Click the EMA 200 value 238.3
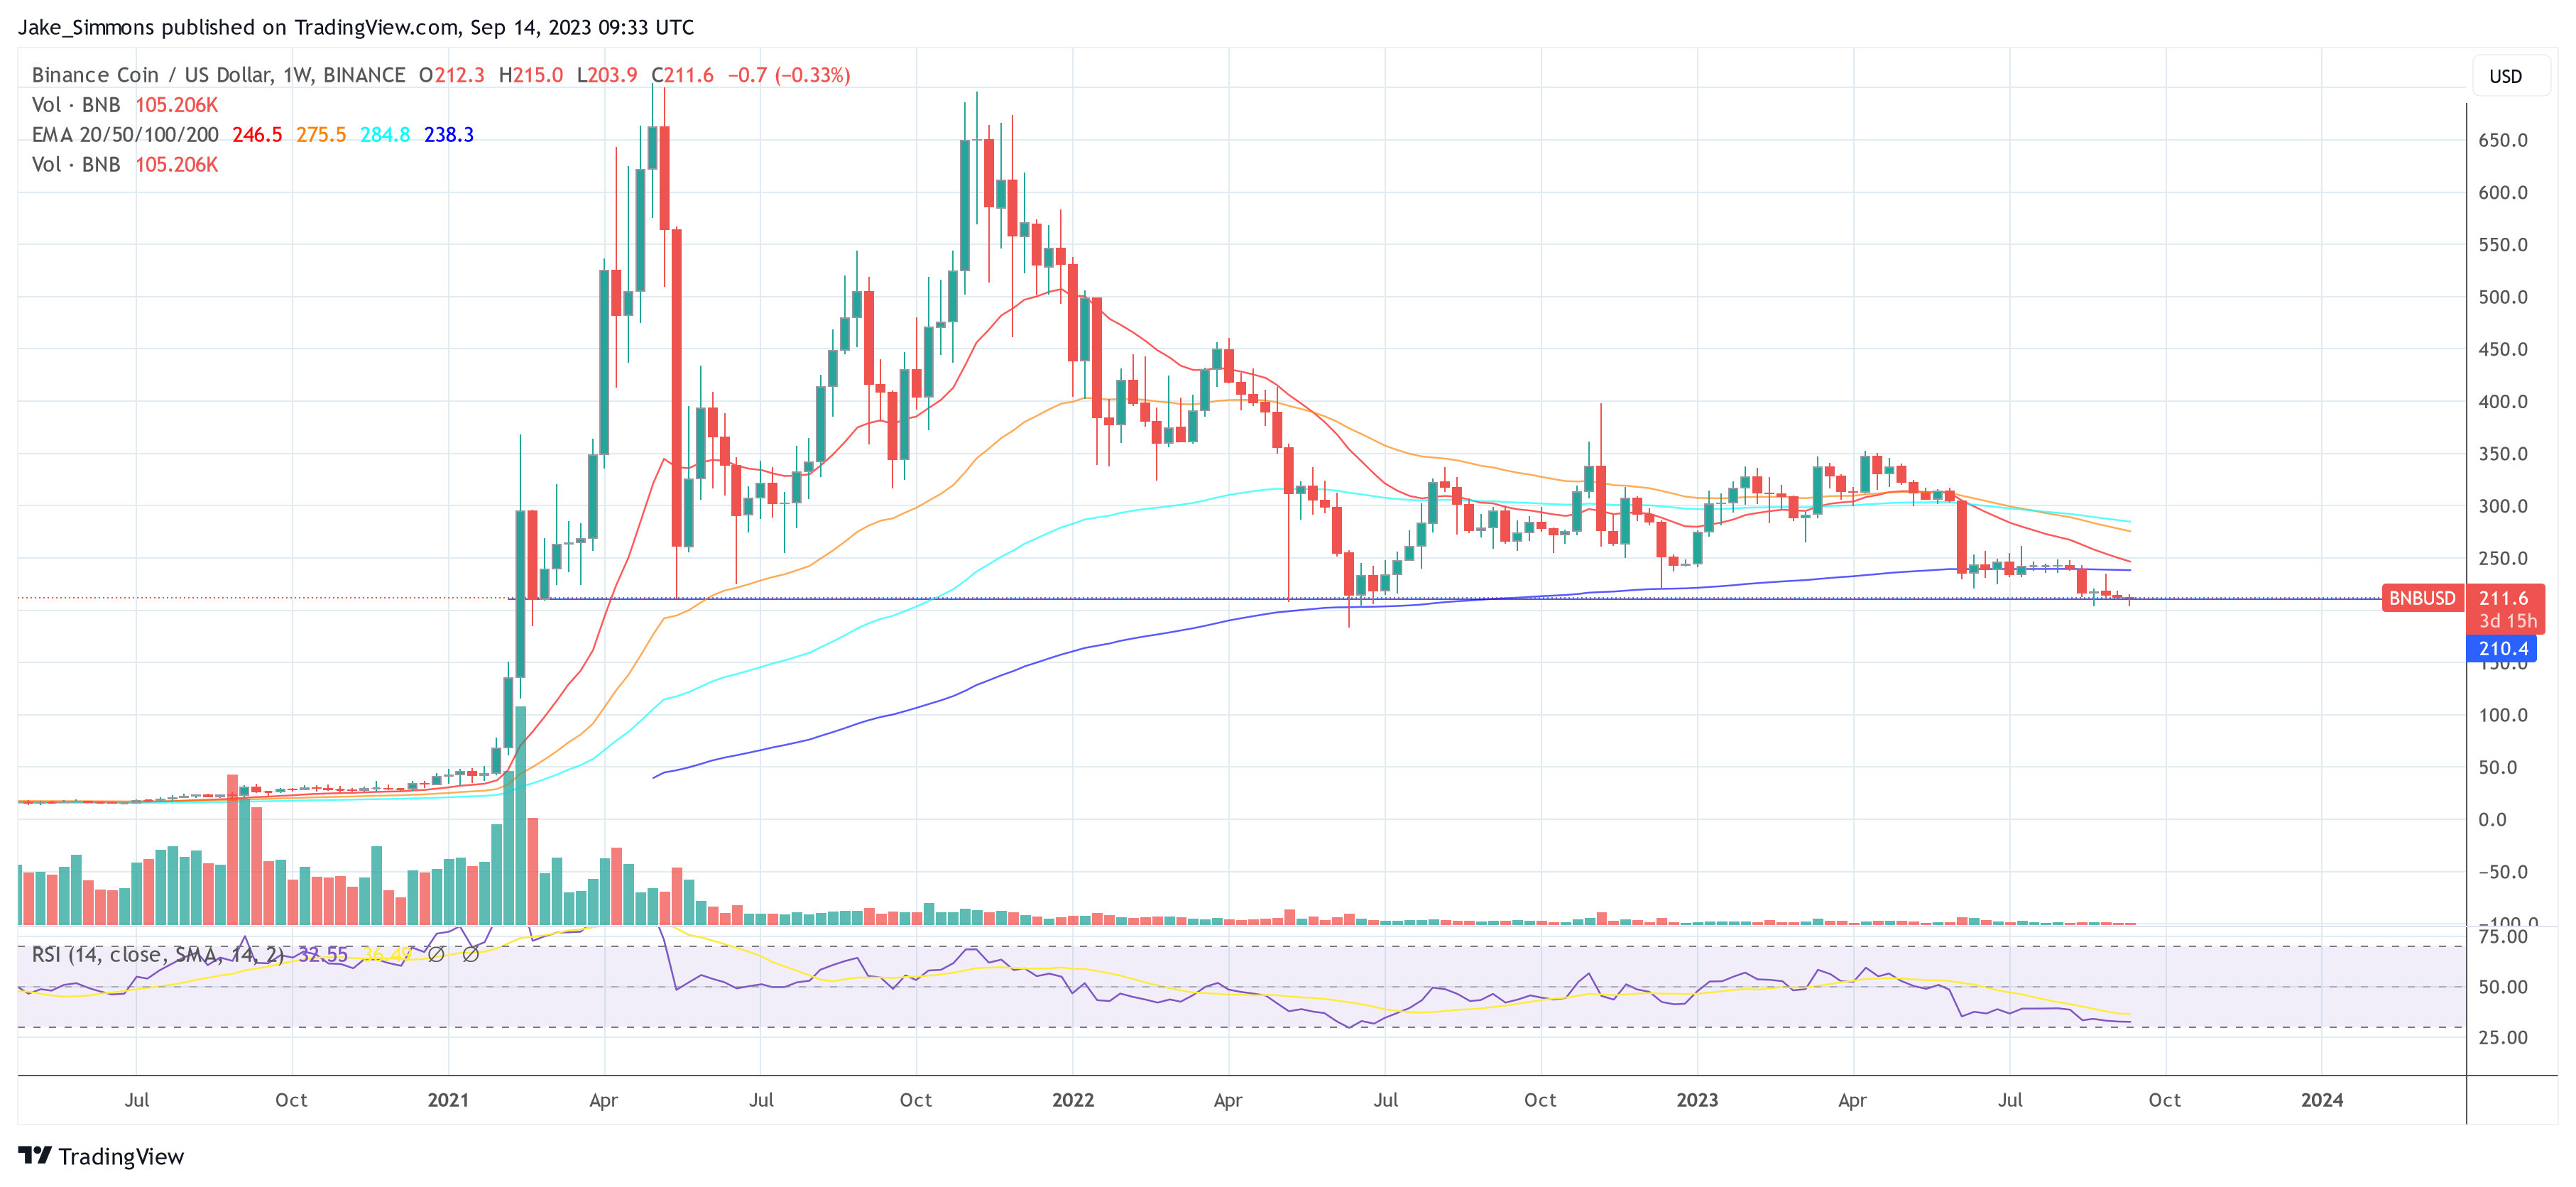Image resolution: width=2576 pixels, height=1187 pixels. [449, 135]
